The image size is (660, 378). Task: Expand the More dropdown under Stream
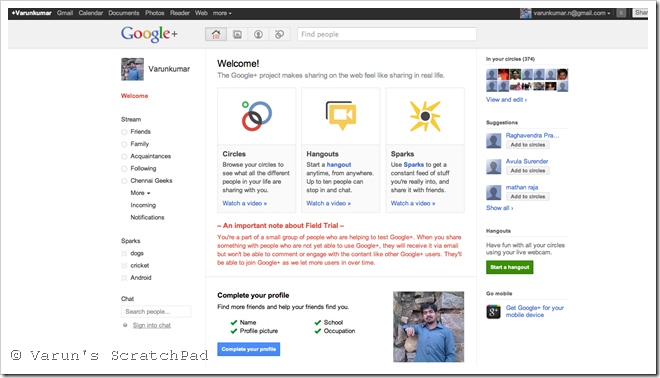[140, 193]
